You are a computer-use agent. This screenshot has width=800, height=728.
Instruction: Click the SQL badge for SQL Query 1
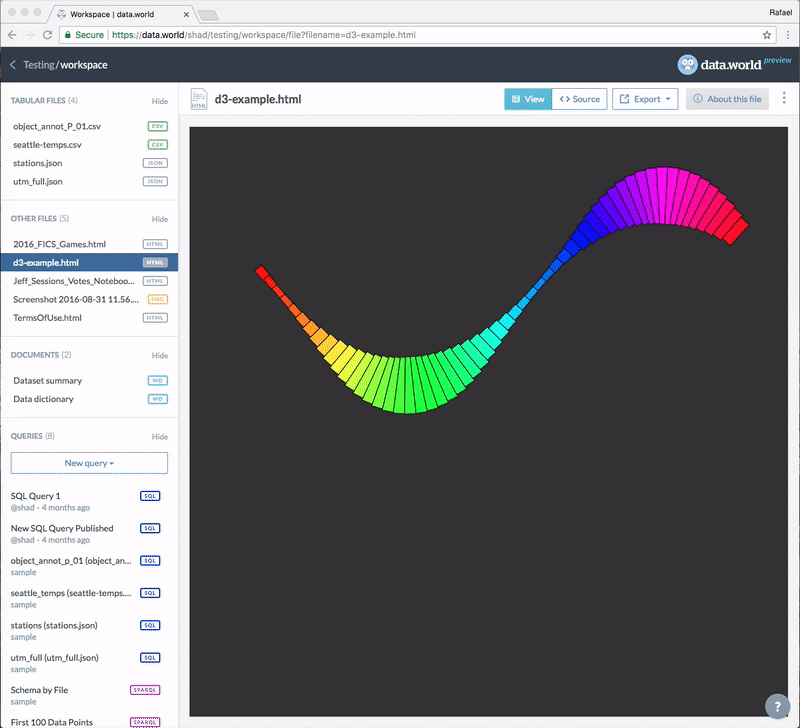tap(150, 496)
